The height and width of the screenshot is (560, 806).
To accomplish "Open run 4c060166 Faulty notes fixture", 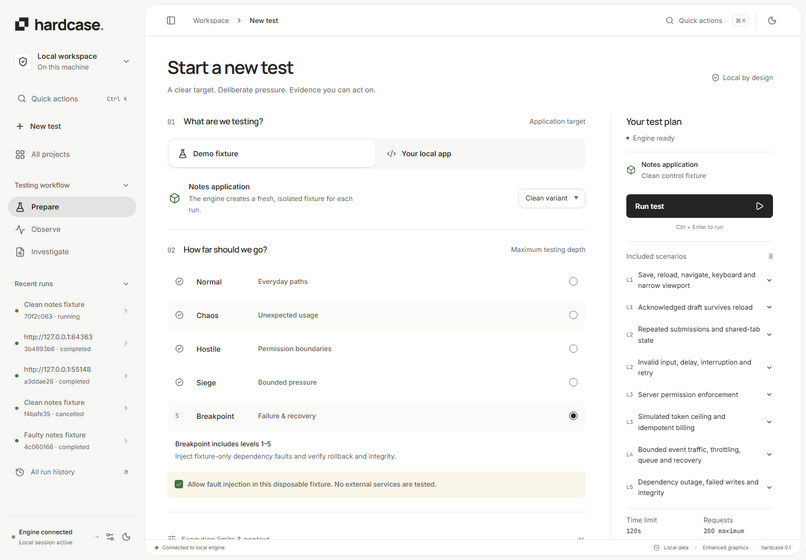I will (x=72, y=441).
